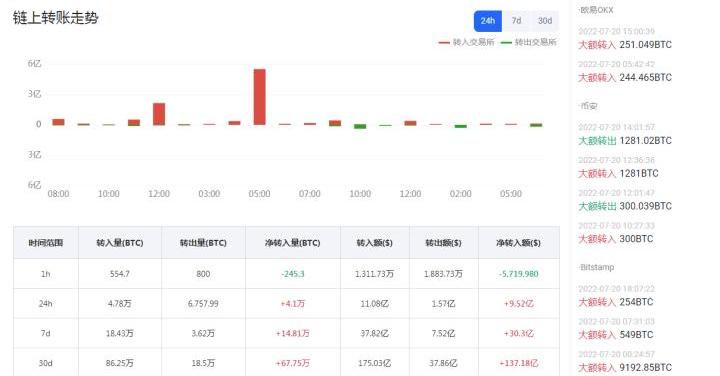Viewport: 720px width, 376px height.
Task: Click the +9.52亿 net inflow value
Action: (518, 303)
